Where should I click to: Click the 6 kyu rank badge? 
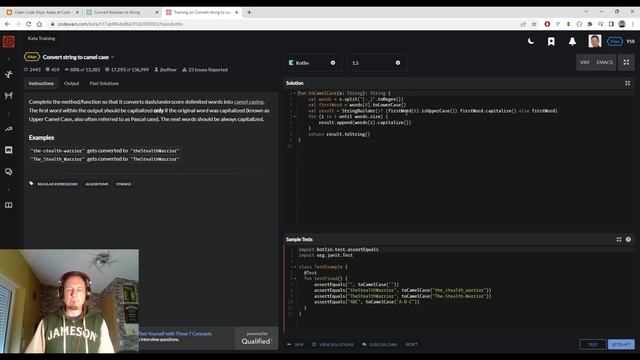(31, 57)
